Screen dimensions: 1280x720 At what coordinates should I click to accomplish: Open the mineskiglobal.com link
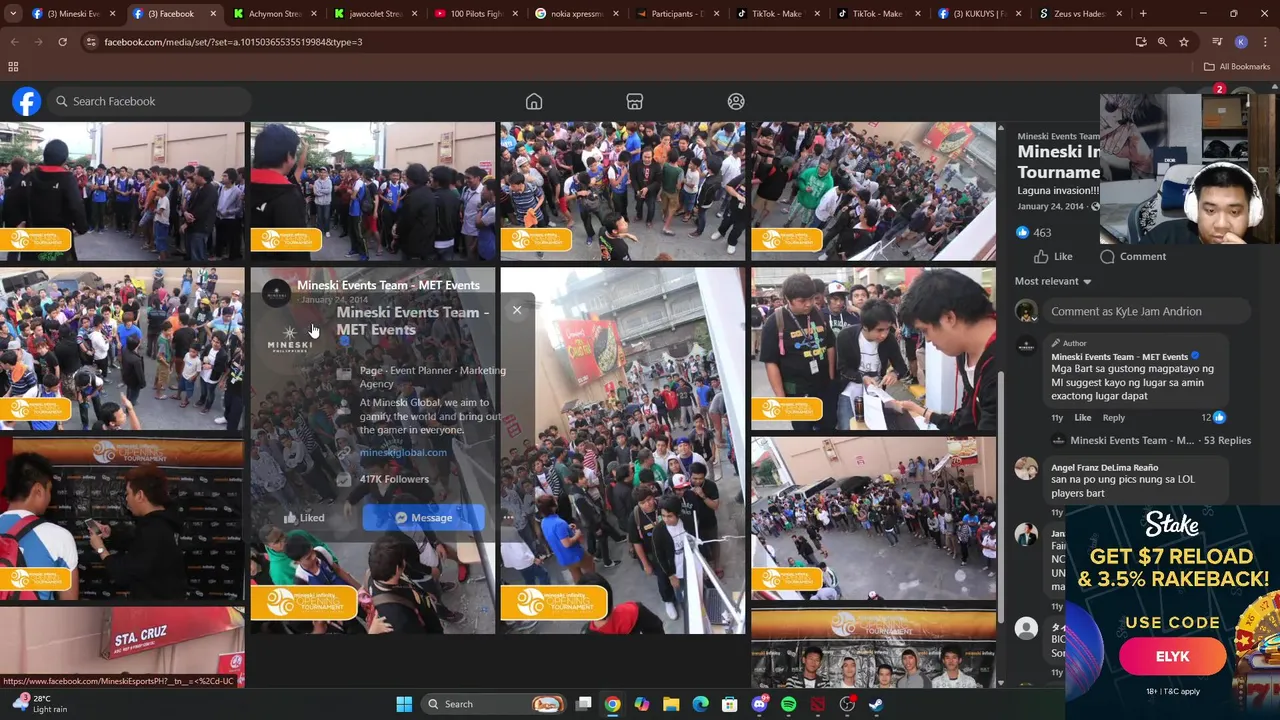coord(403,452)
